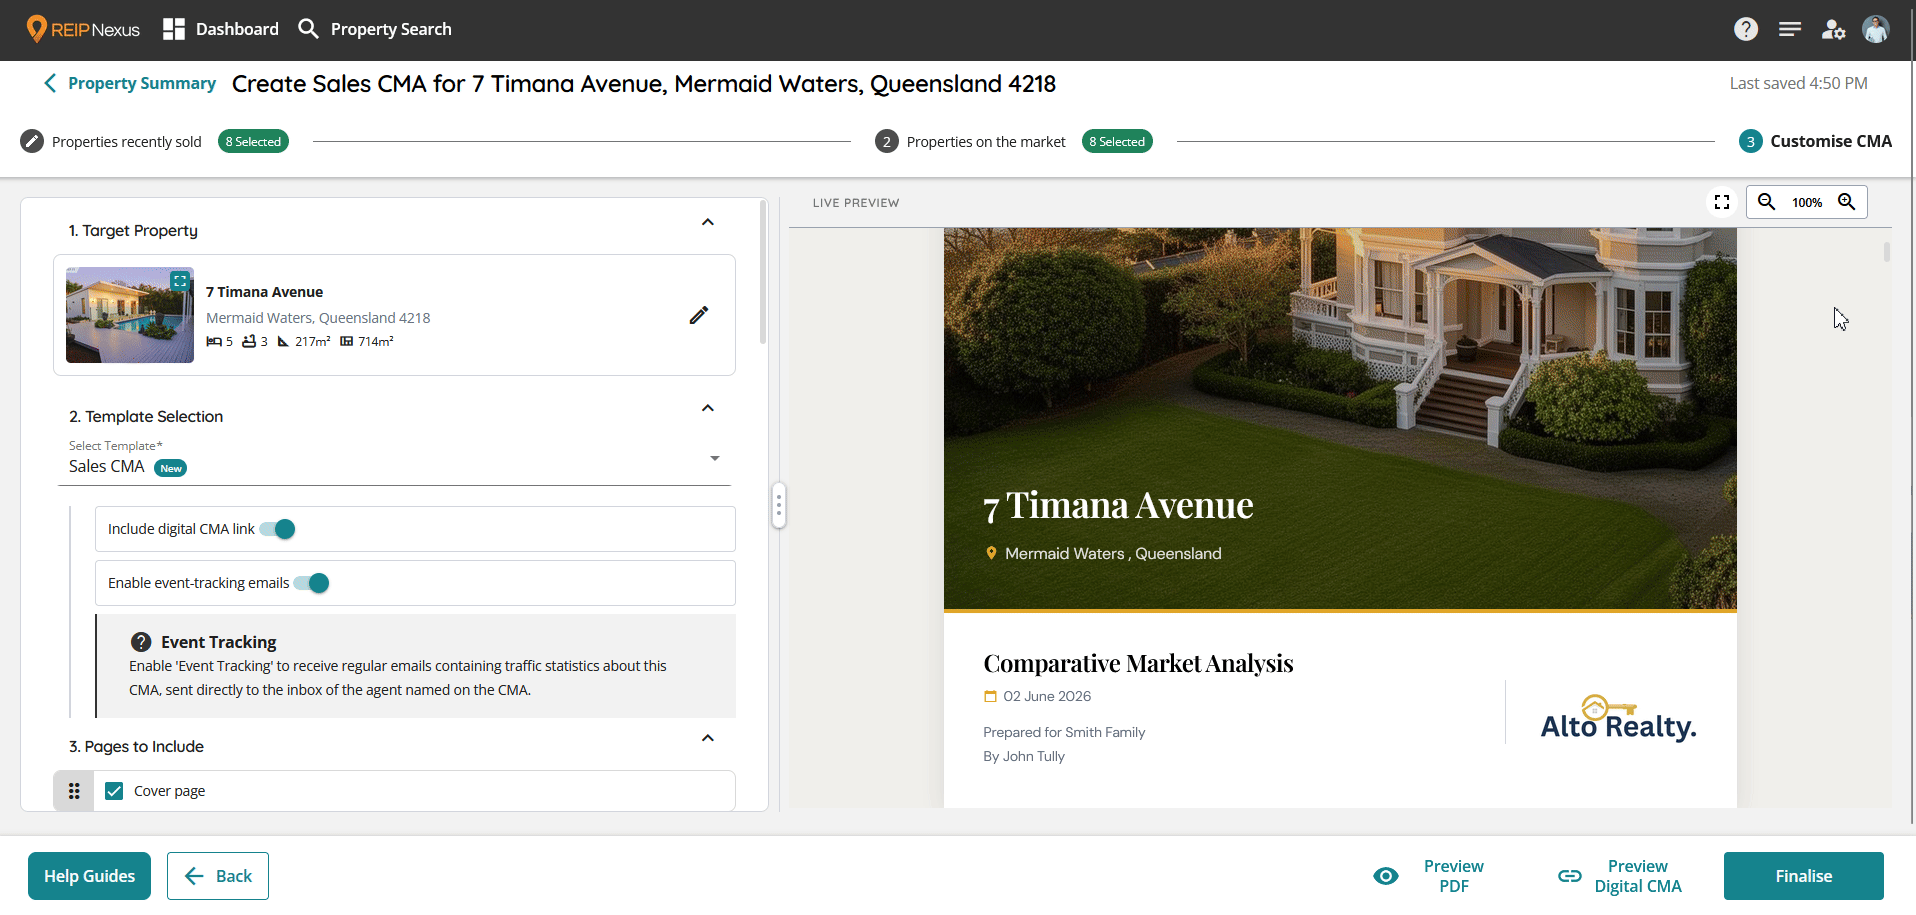Click the Last saved 4:50 PM text
The width and height of the screenshot is (1916, 915).
coord(1799,83)
